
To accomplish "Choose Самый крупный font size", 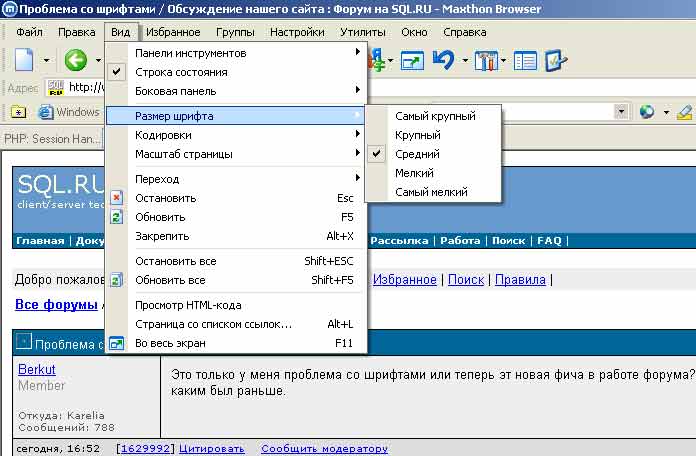I will (x=435, y=116).
